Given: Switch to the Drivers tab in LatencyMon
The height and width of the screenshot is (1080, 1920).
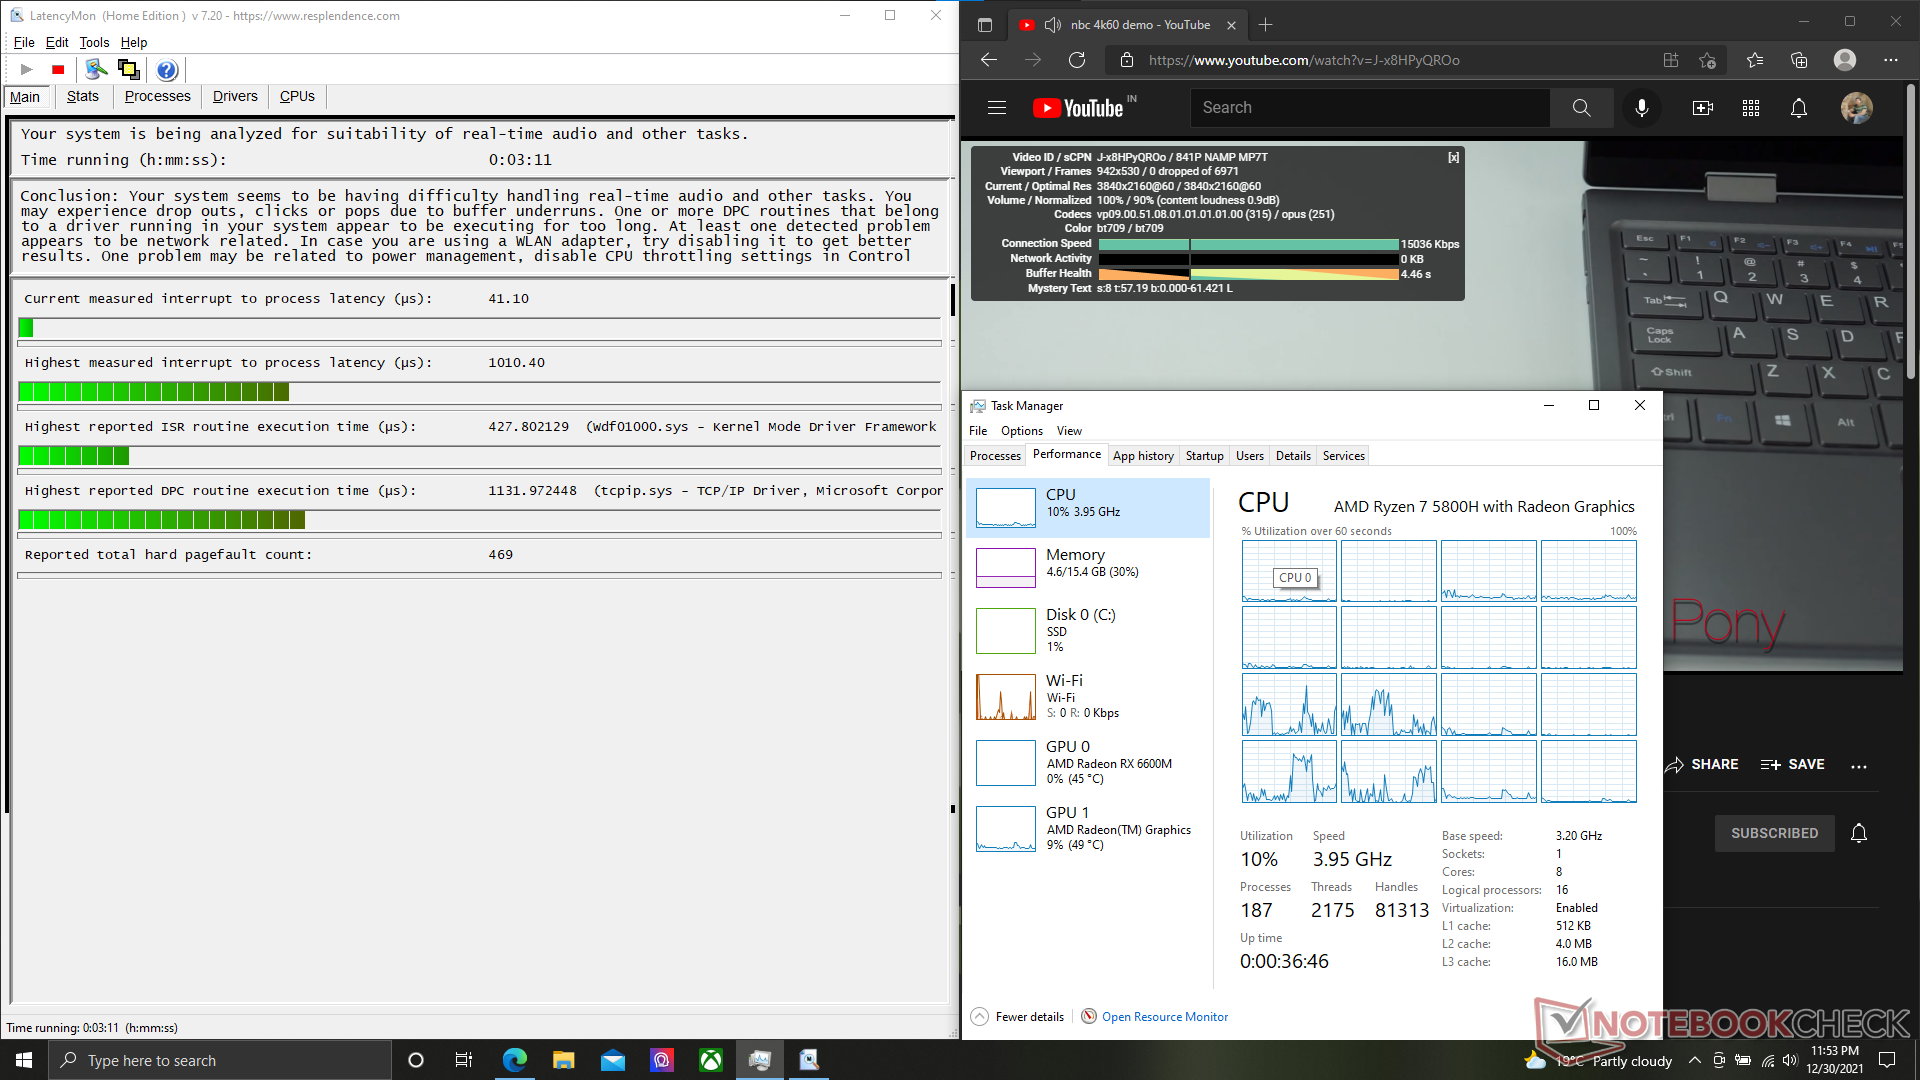Looking at the screenshot, I should click(235, 97).
